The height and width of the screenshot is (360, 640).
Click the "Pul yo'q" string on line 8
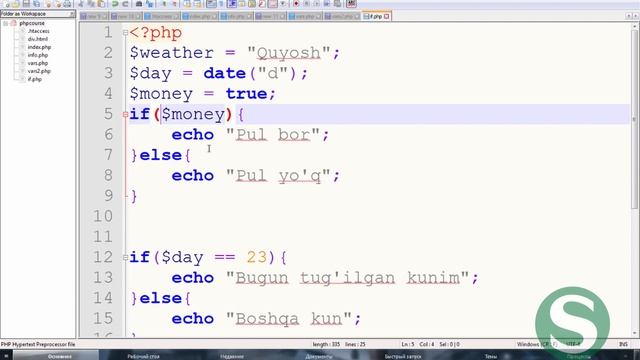click(x=278, y=176)
